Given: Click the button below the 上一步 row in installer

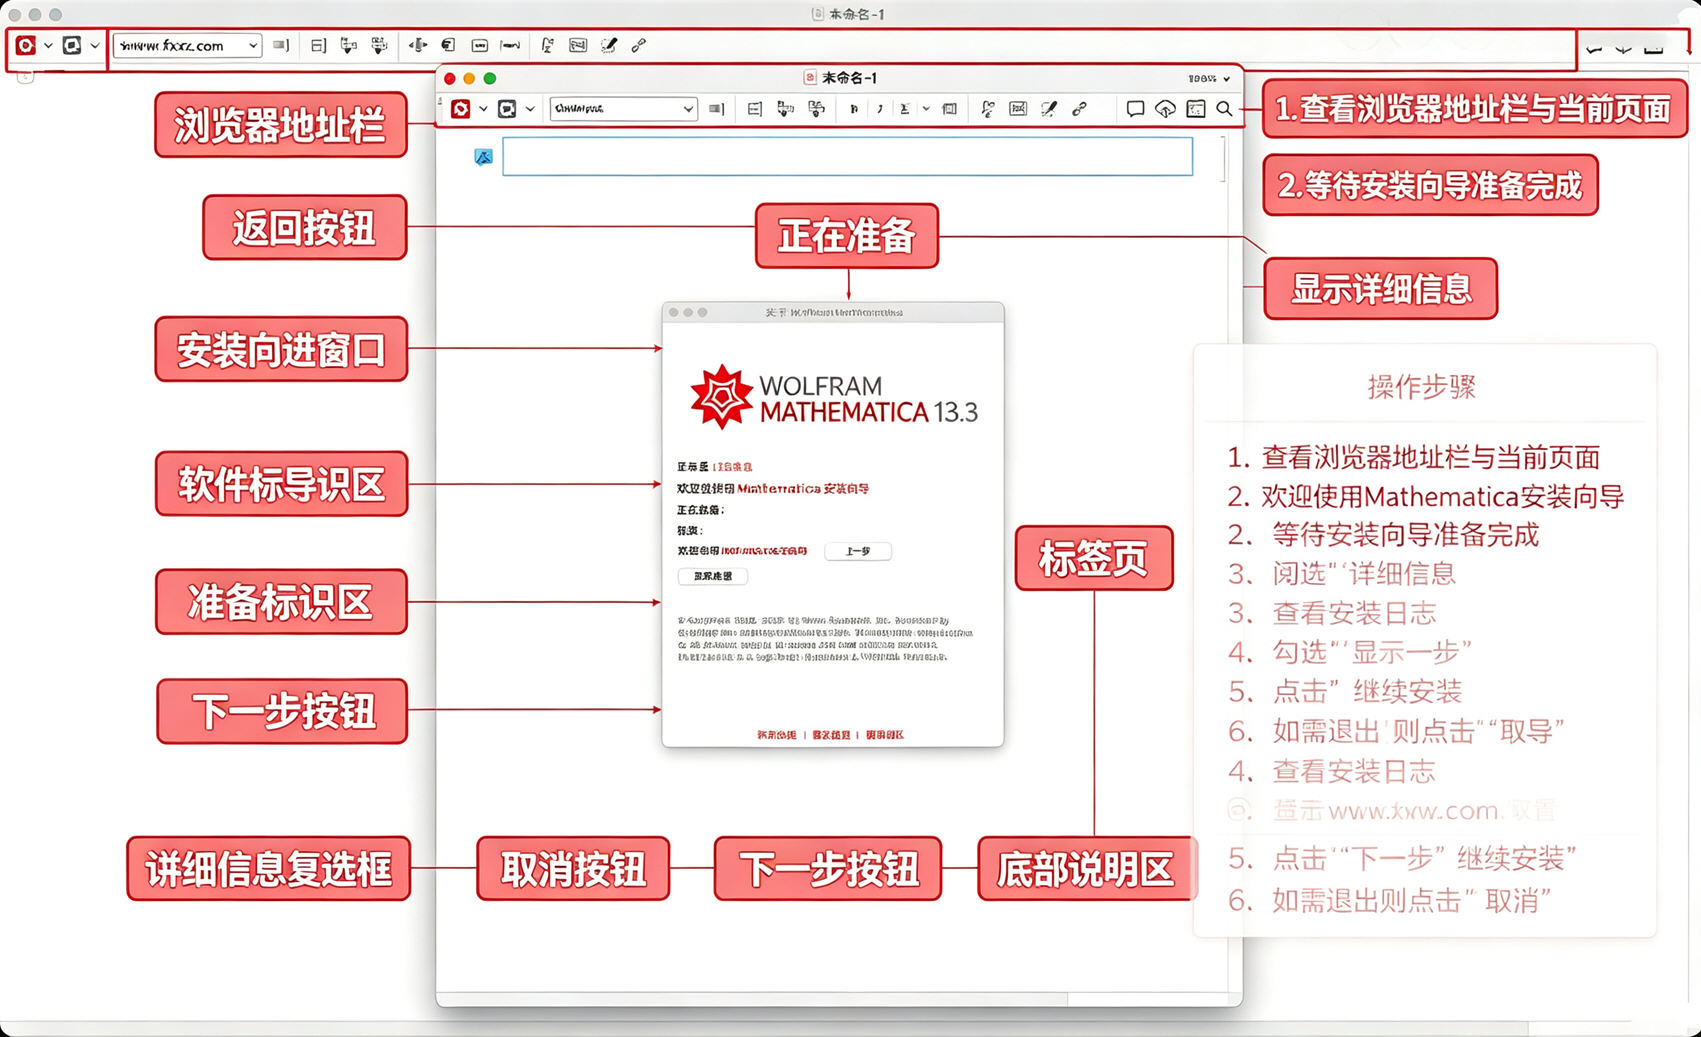Looking at the screenshot, I should coord(713,576).
